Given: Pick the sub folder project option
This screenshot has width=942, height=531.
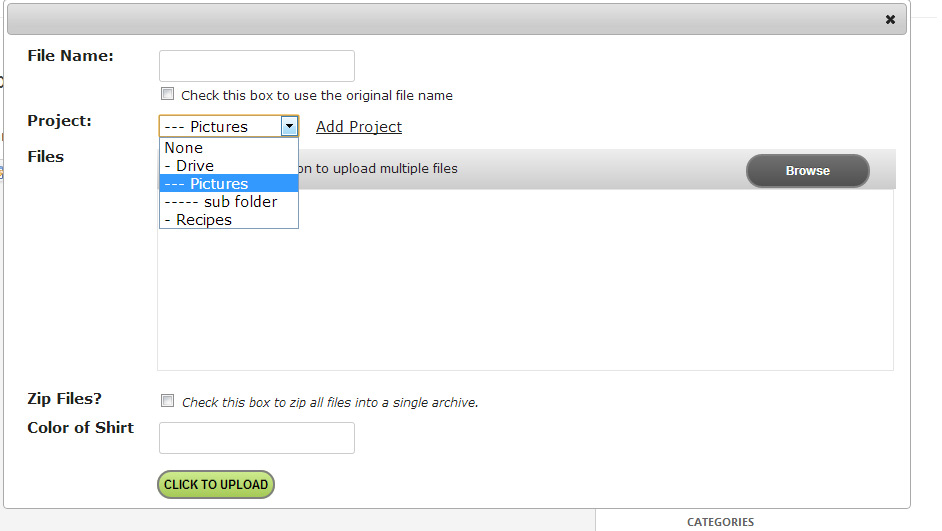Looking at the screenshot, I should 228,202.
